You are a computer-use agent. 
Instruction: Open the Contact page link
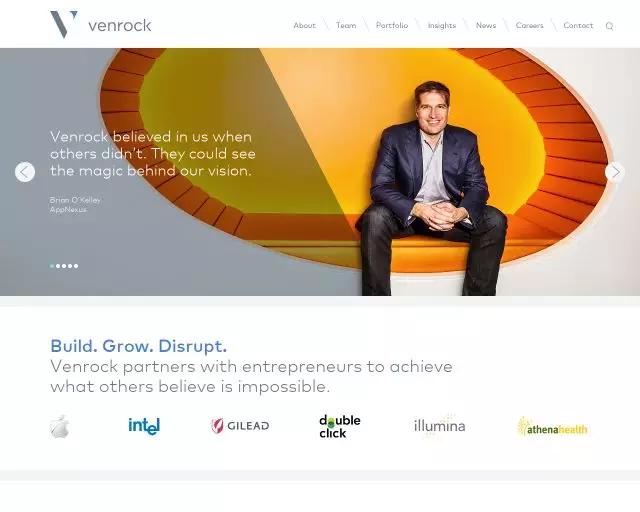point(578,25)
